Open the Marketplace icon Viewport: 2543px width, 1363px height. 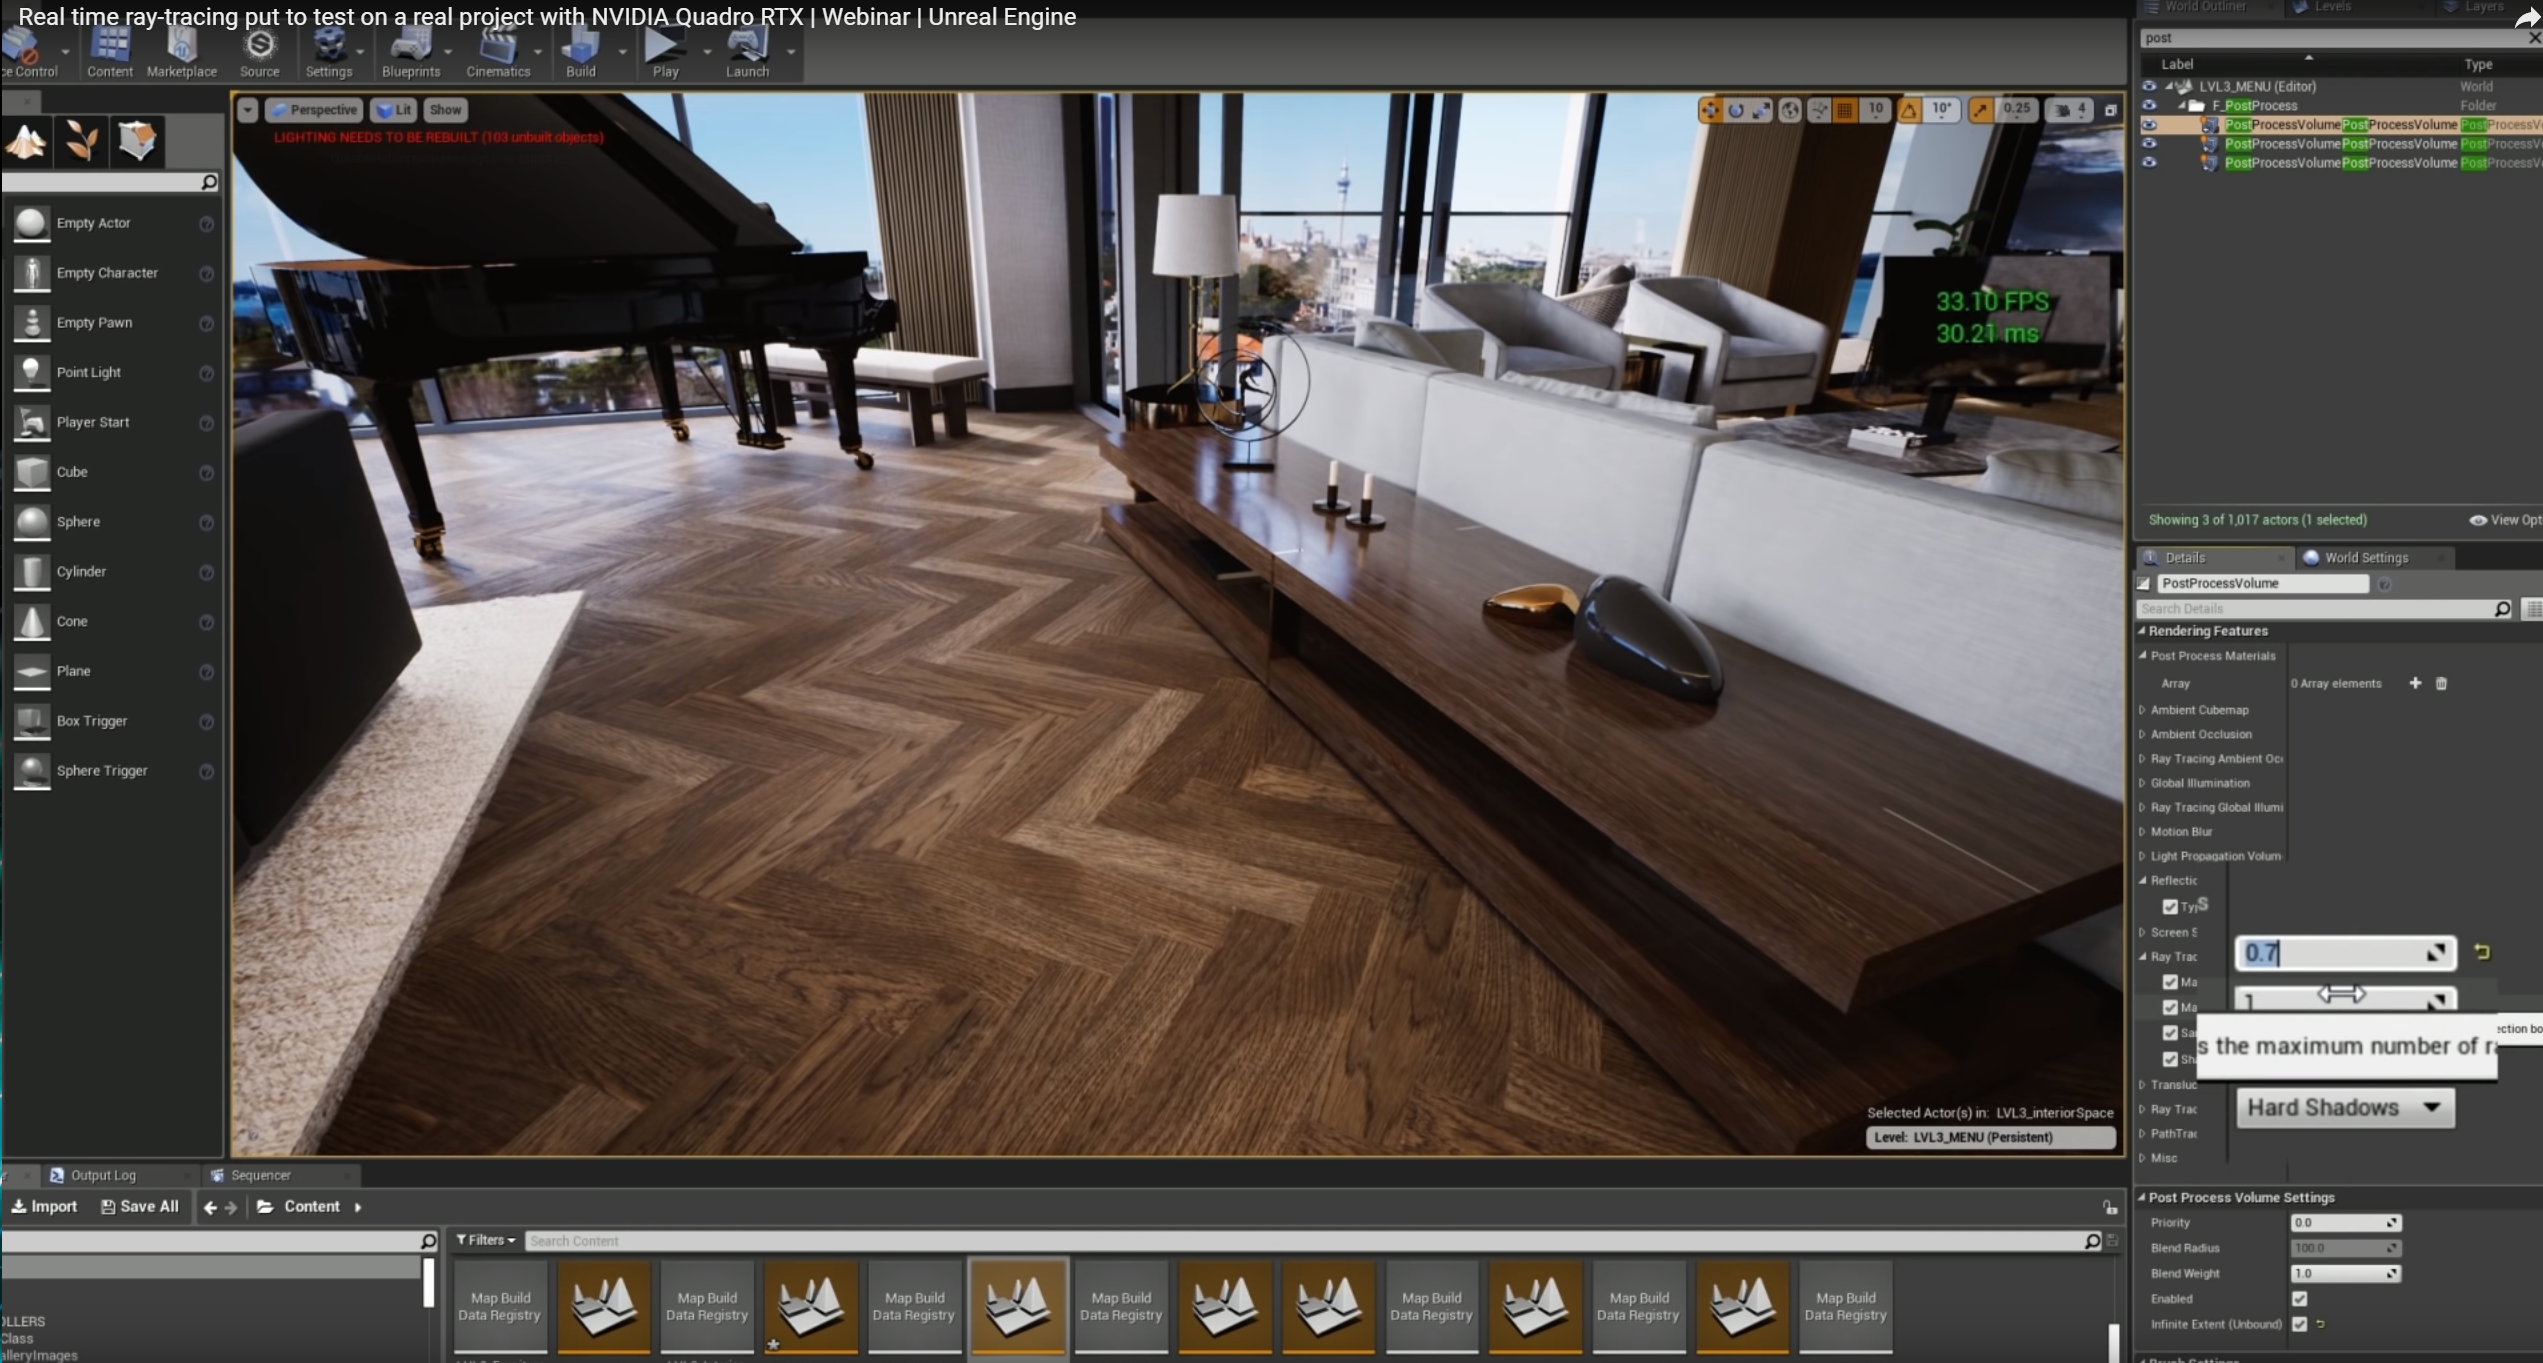point(181,50)
